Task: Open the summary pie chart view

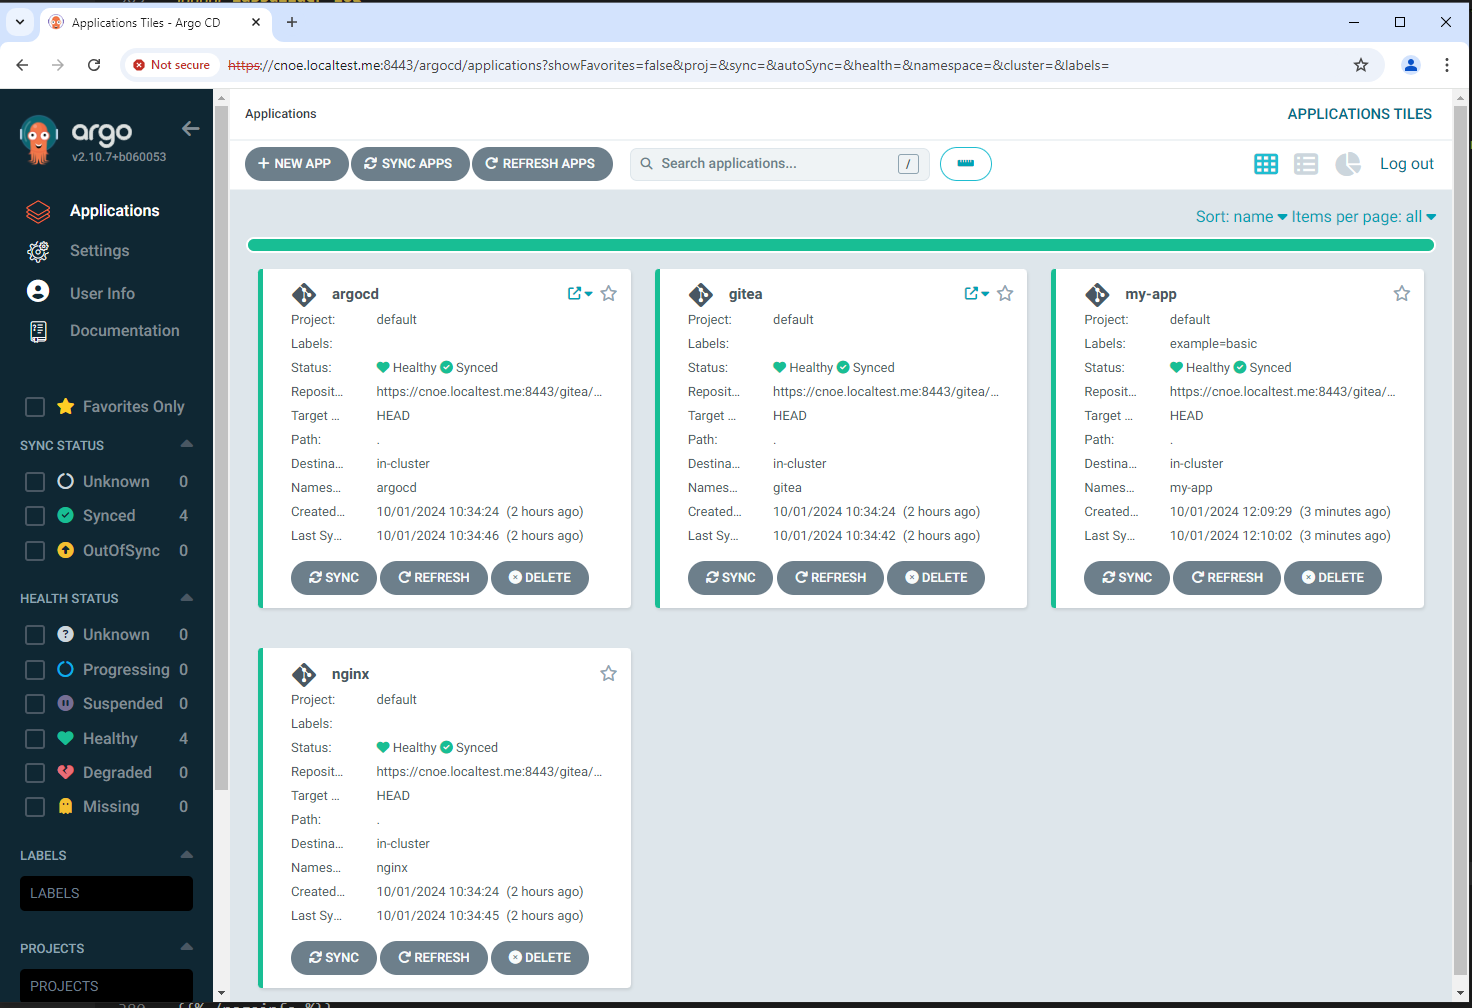Action: tap(1348, 164)
